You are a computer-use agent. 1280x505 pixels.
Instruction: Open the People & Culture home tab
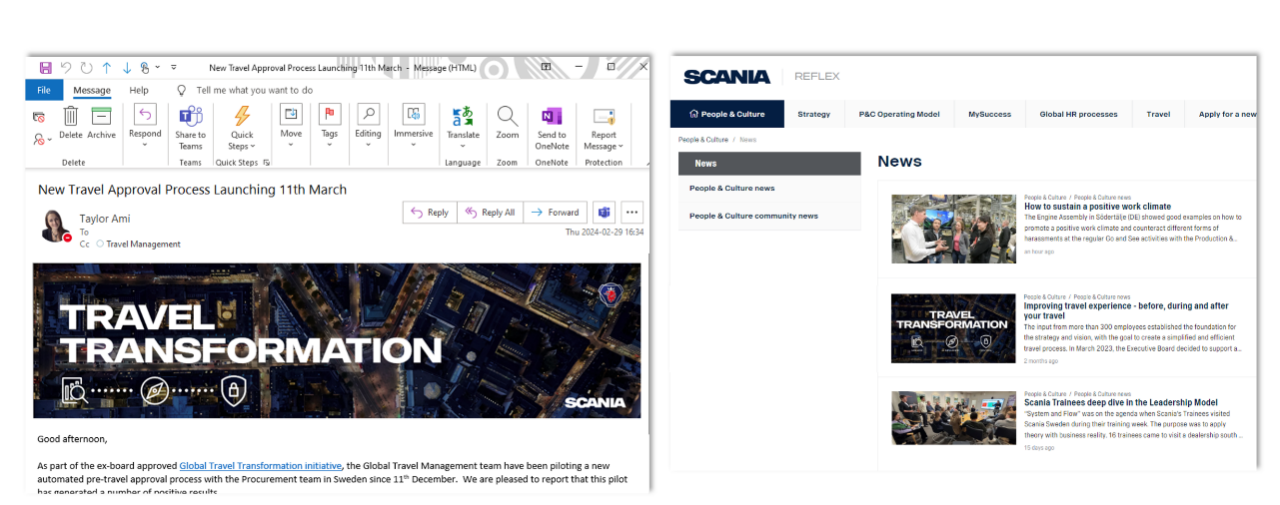[727, 114]
